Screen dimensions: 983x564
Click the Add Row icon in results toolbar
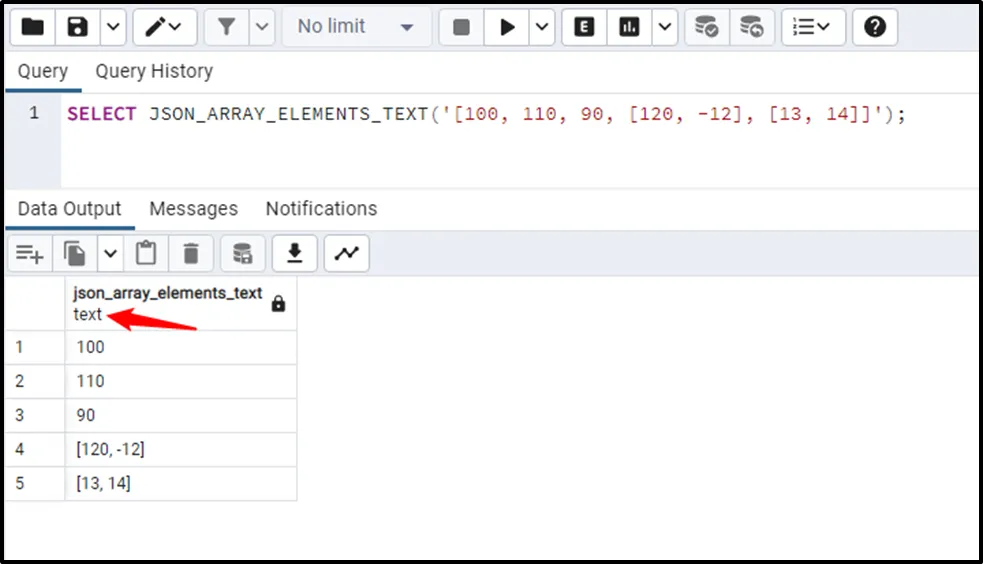(29, 254)
